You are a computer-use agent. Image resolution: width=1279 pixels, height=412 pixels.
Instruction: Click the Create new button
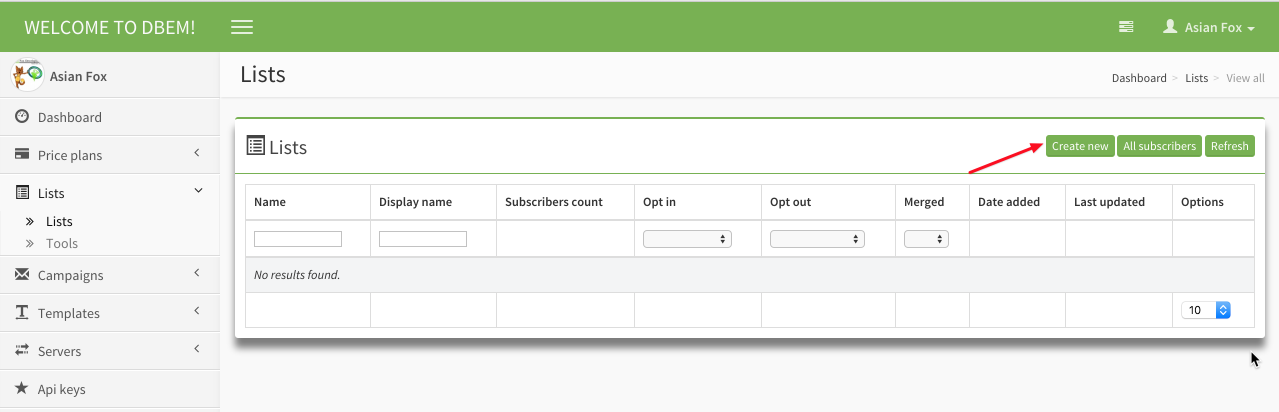1080,146
